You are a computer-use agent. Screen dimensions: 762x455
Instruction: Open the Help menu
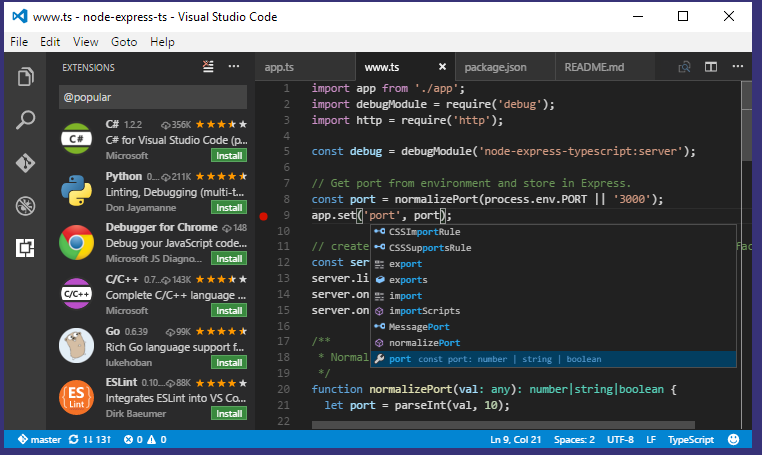[162, 42]
